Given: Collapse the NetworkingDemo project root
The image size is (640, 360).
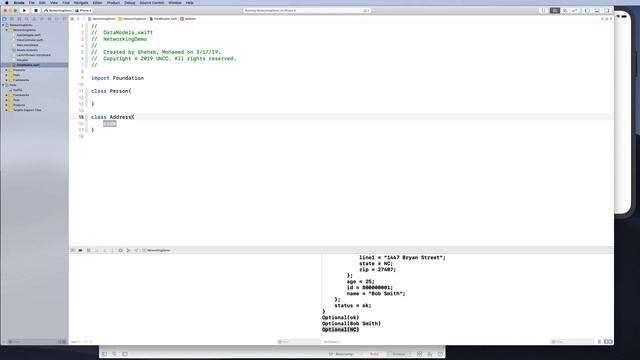Looking at the screenshot, I should click(x=3, y=25).
